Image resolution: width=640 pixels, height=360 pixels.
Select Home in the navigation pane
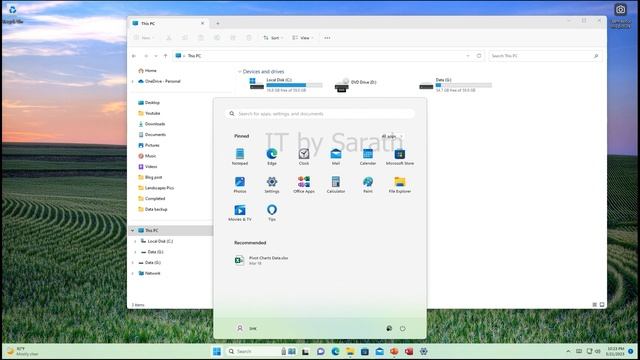coord(147,71)
